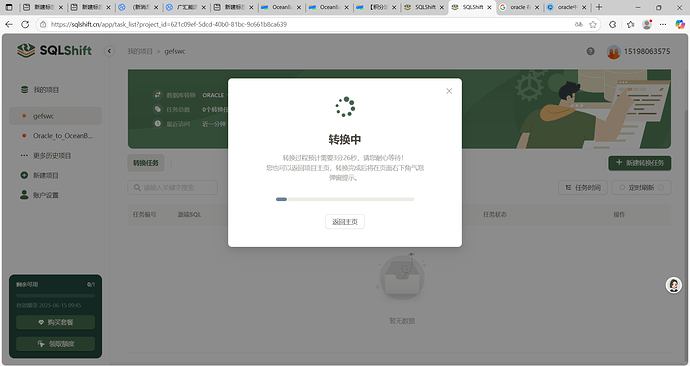Open the customer support chat avatar
Image resolution: width=690 pixels, height=366 pixels.
click(x=673, y=285)
